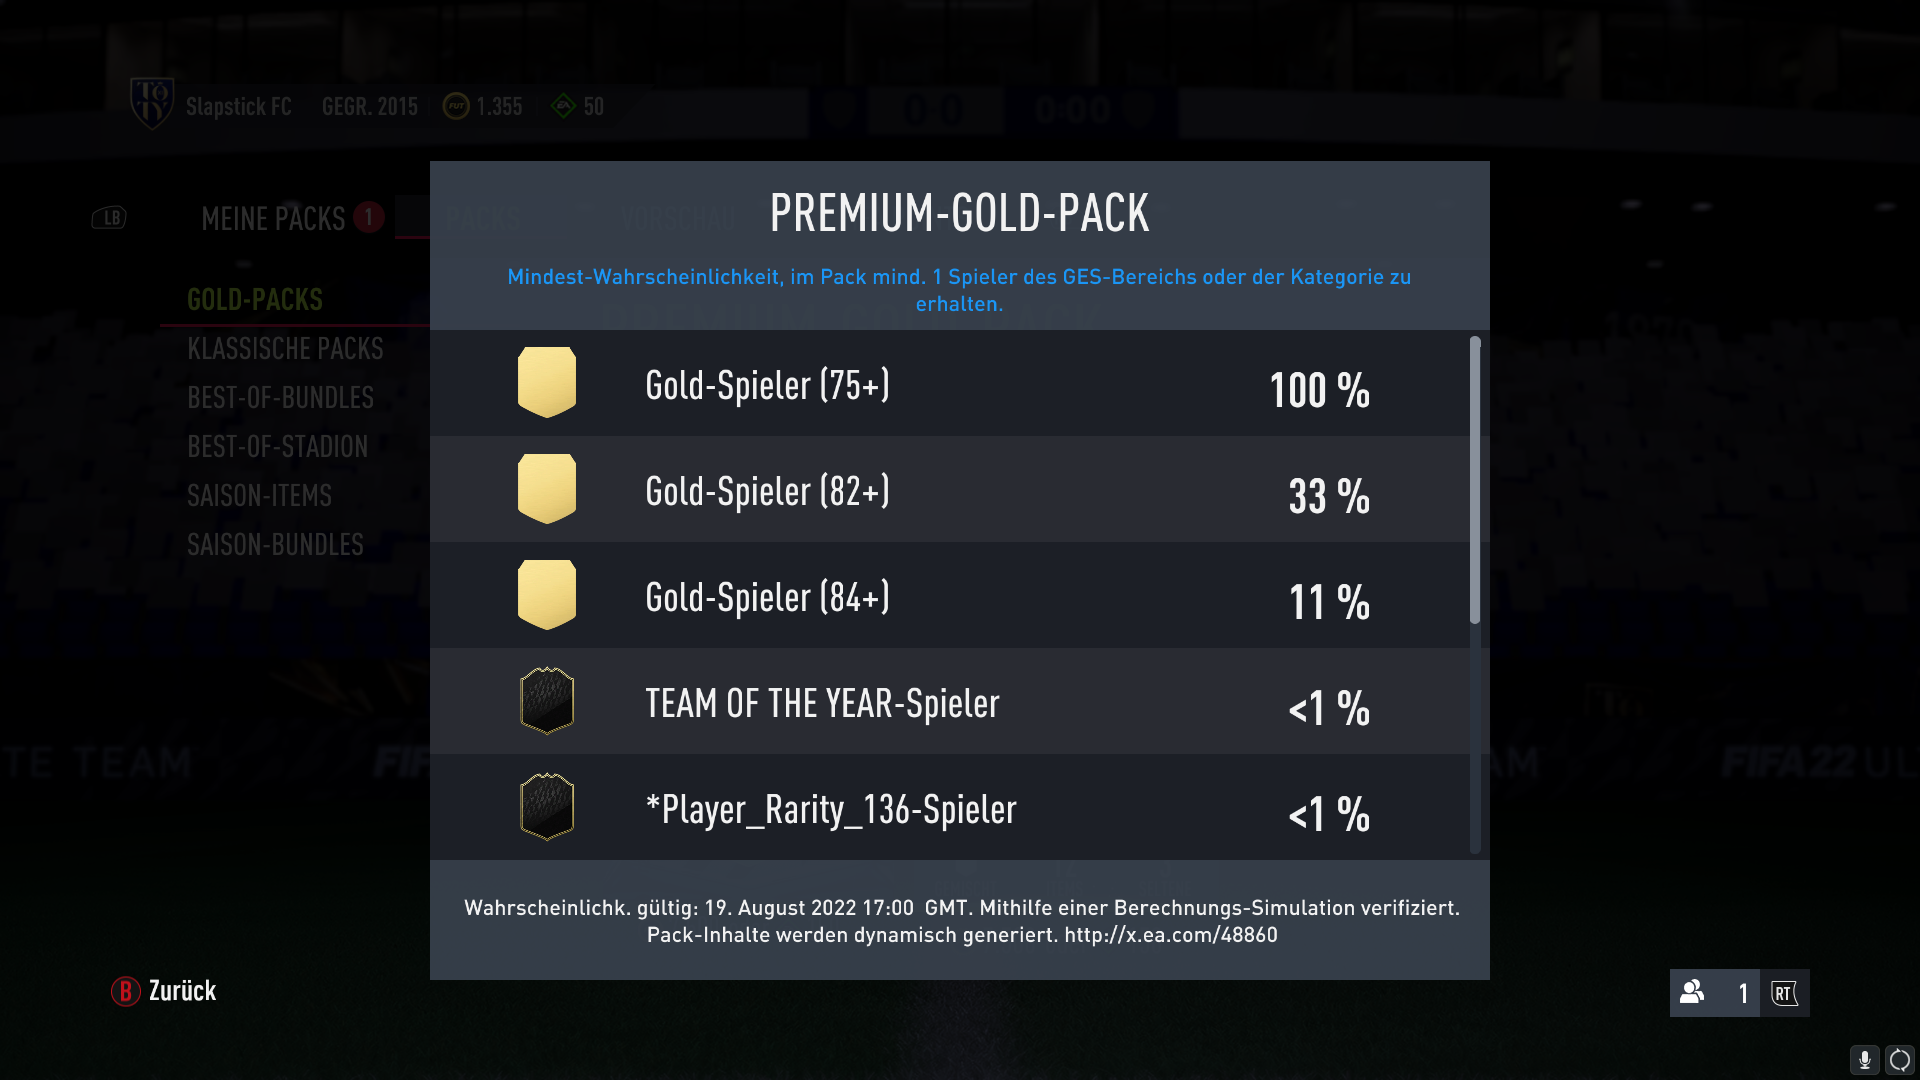This screenshot has height=1080, width=1920.
Task: Select Best-of-Bundles category
Action: (280, 397)
